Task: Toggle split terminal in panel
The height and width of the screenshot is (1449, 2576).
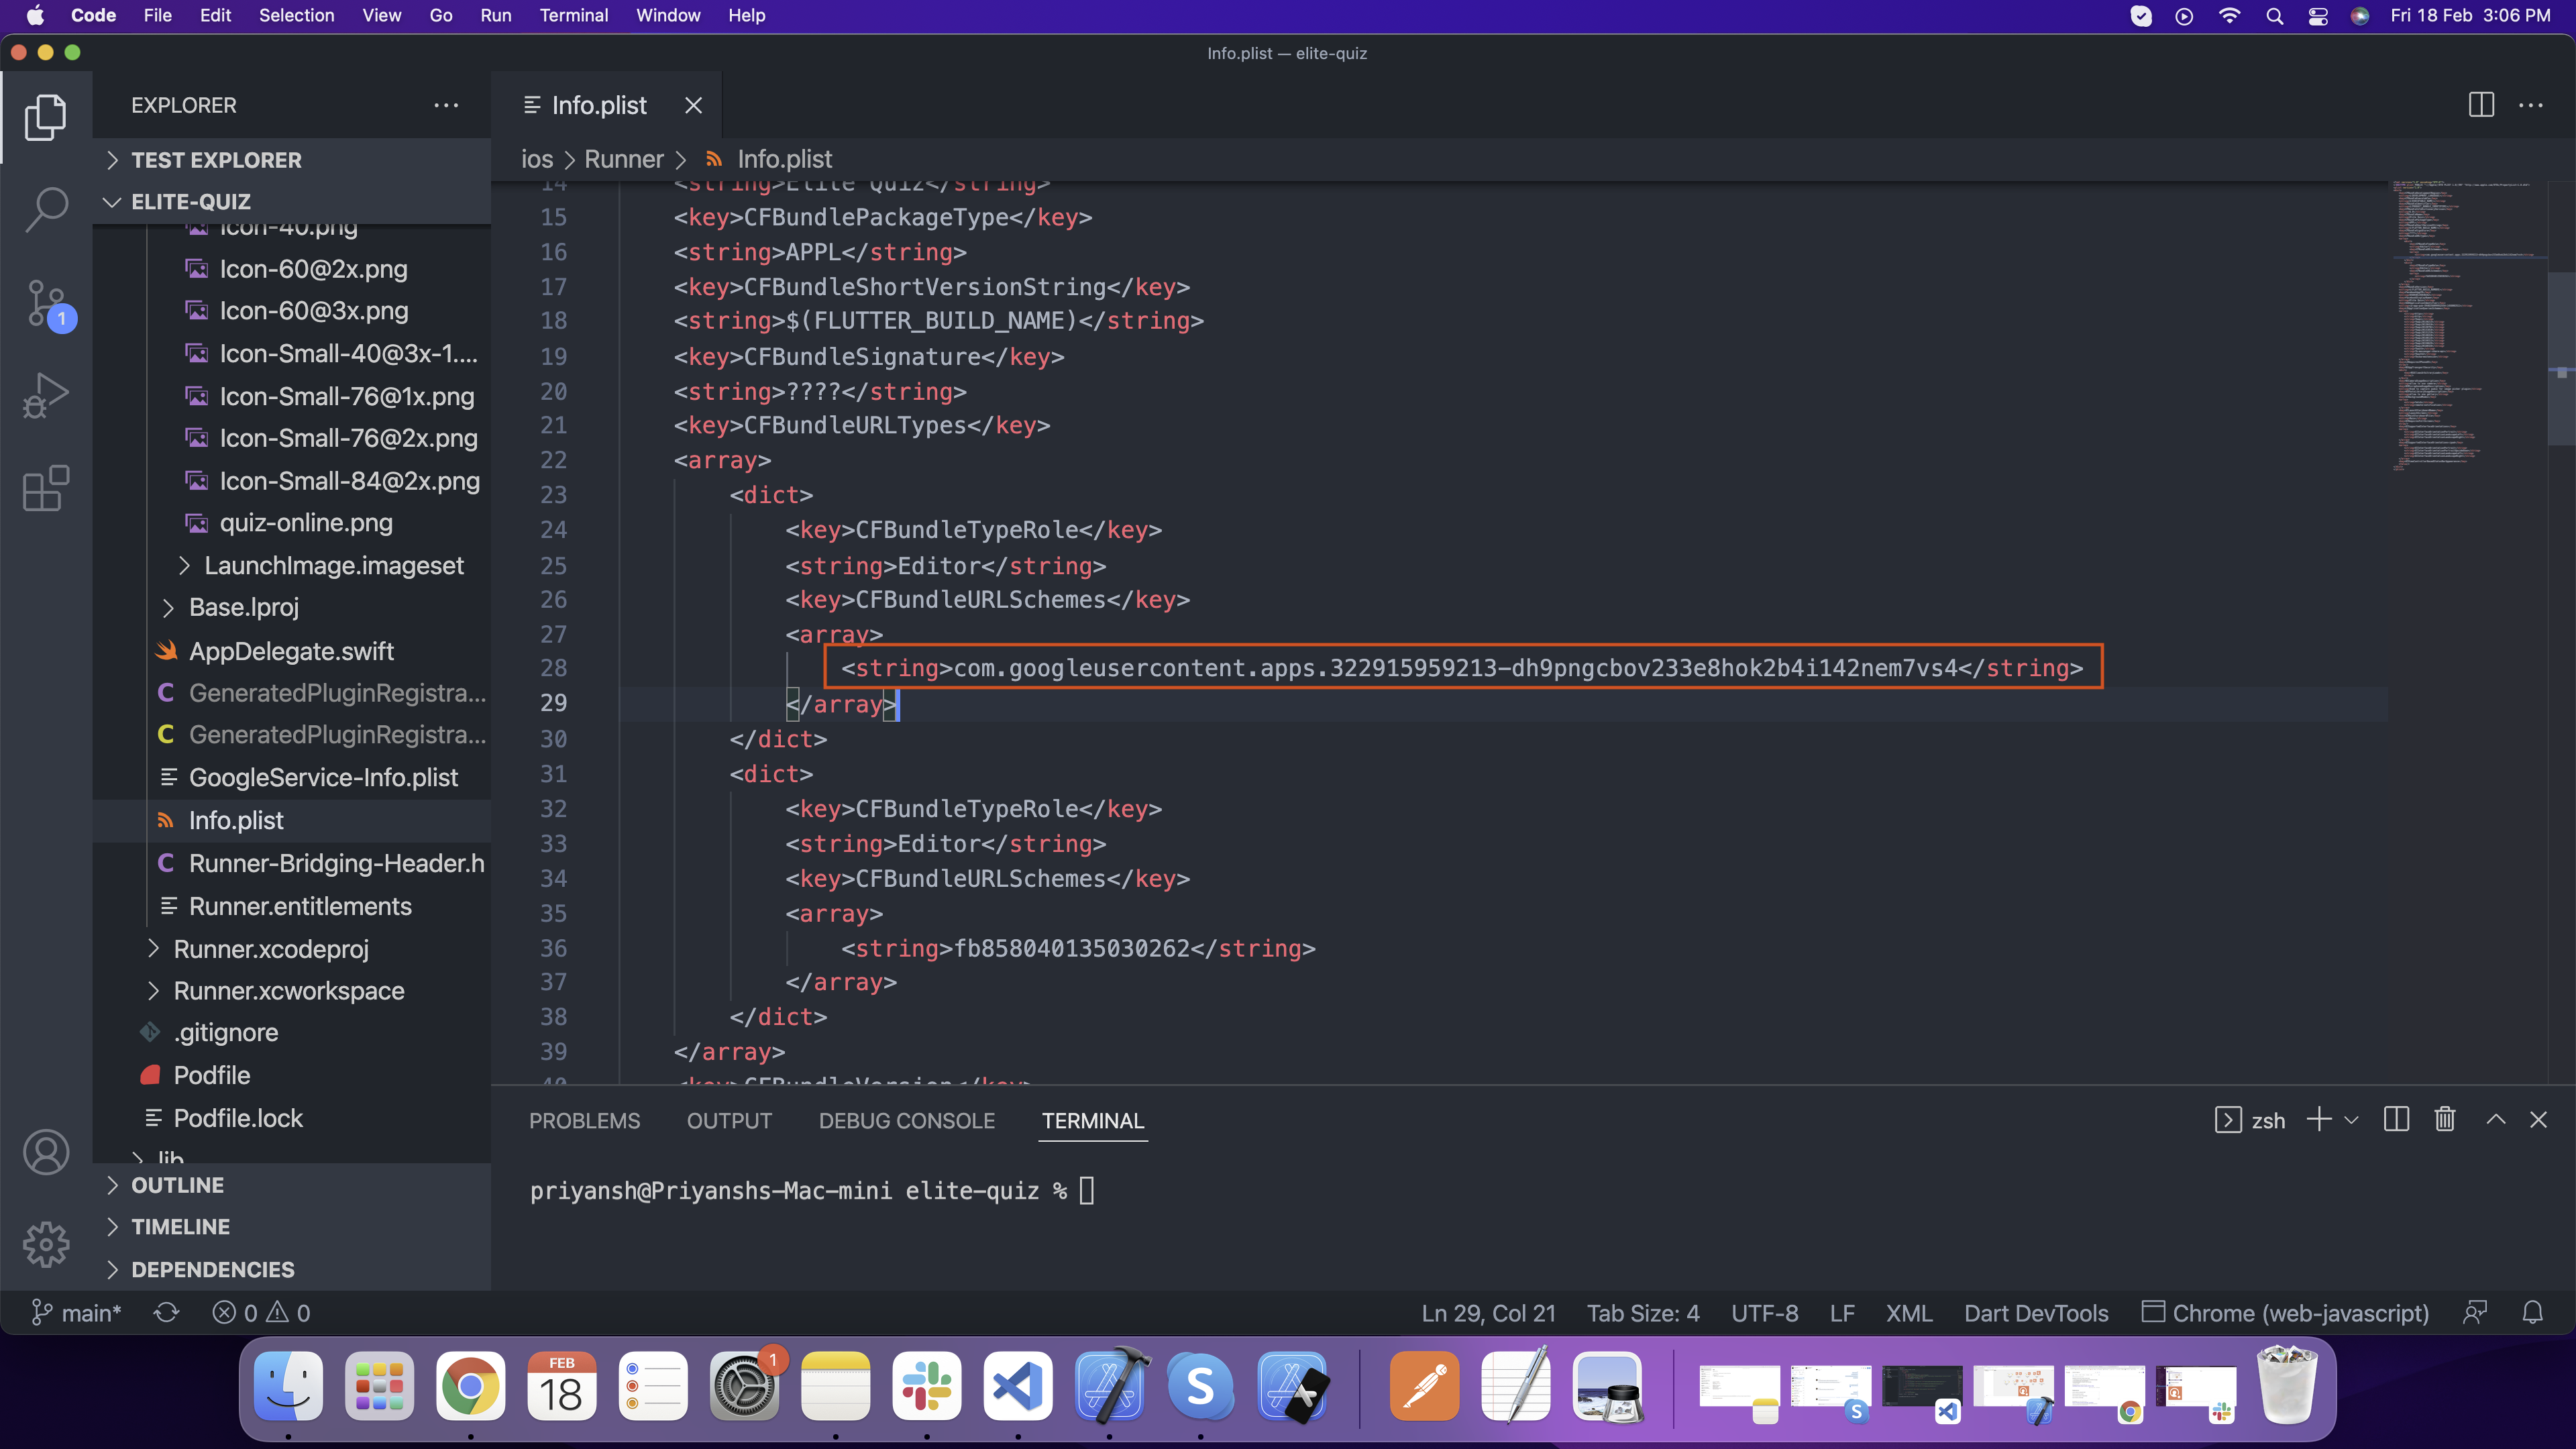Action: [x=2396, y=1120]
